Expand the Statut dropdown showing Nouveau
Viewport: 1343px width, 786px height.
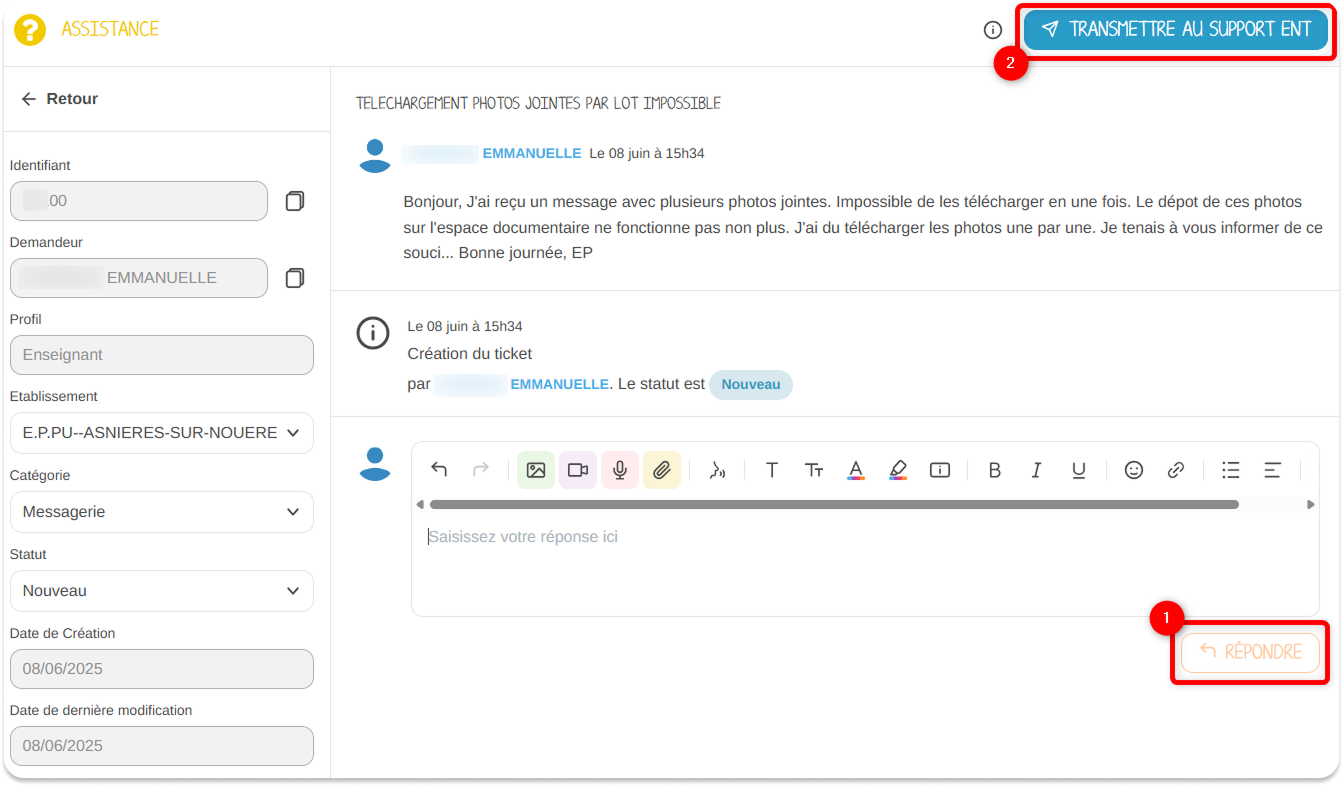(x=162, y=591)
